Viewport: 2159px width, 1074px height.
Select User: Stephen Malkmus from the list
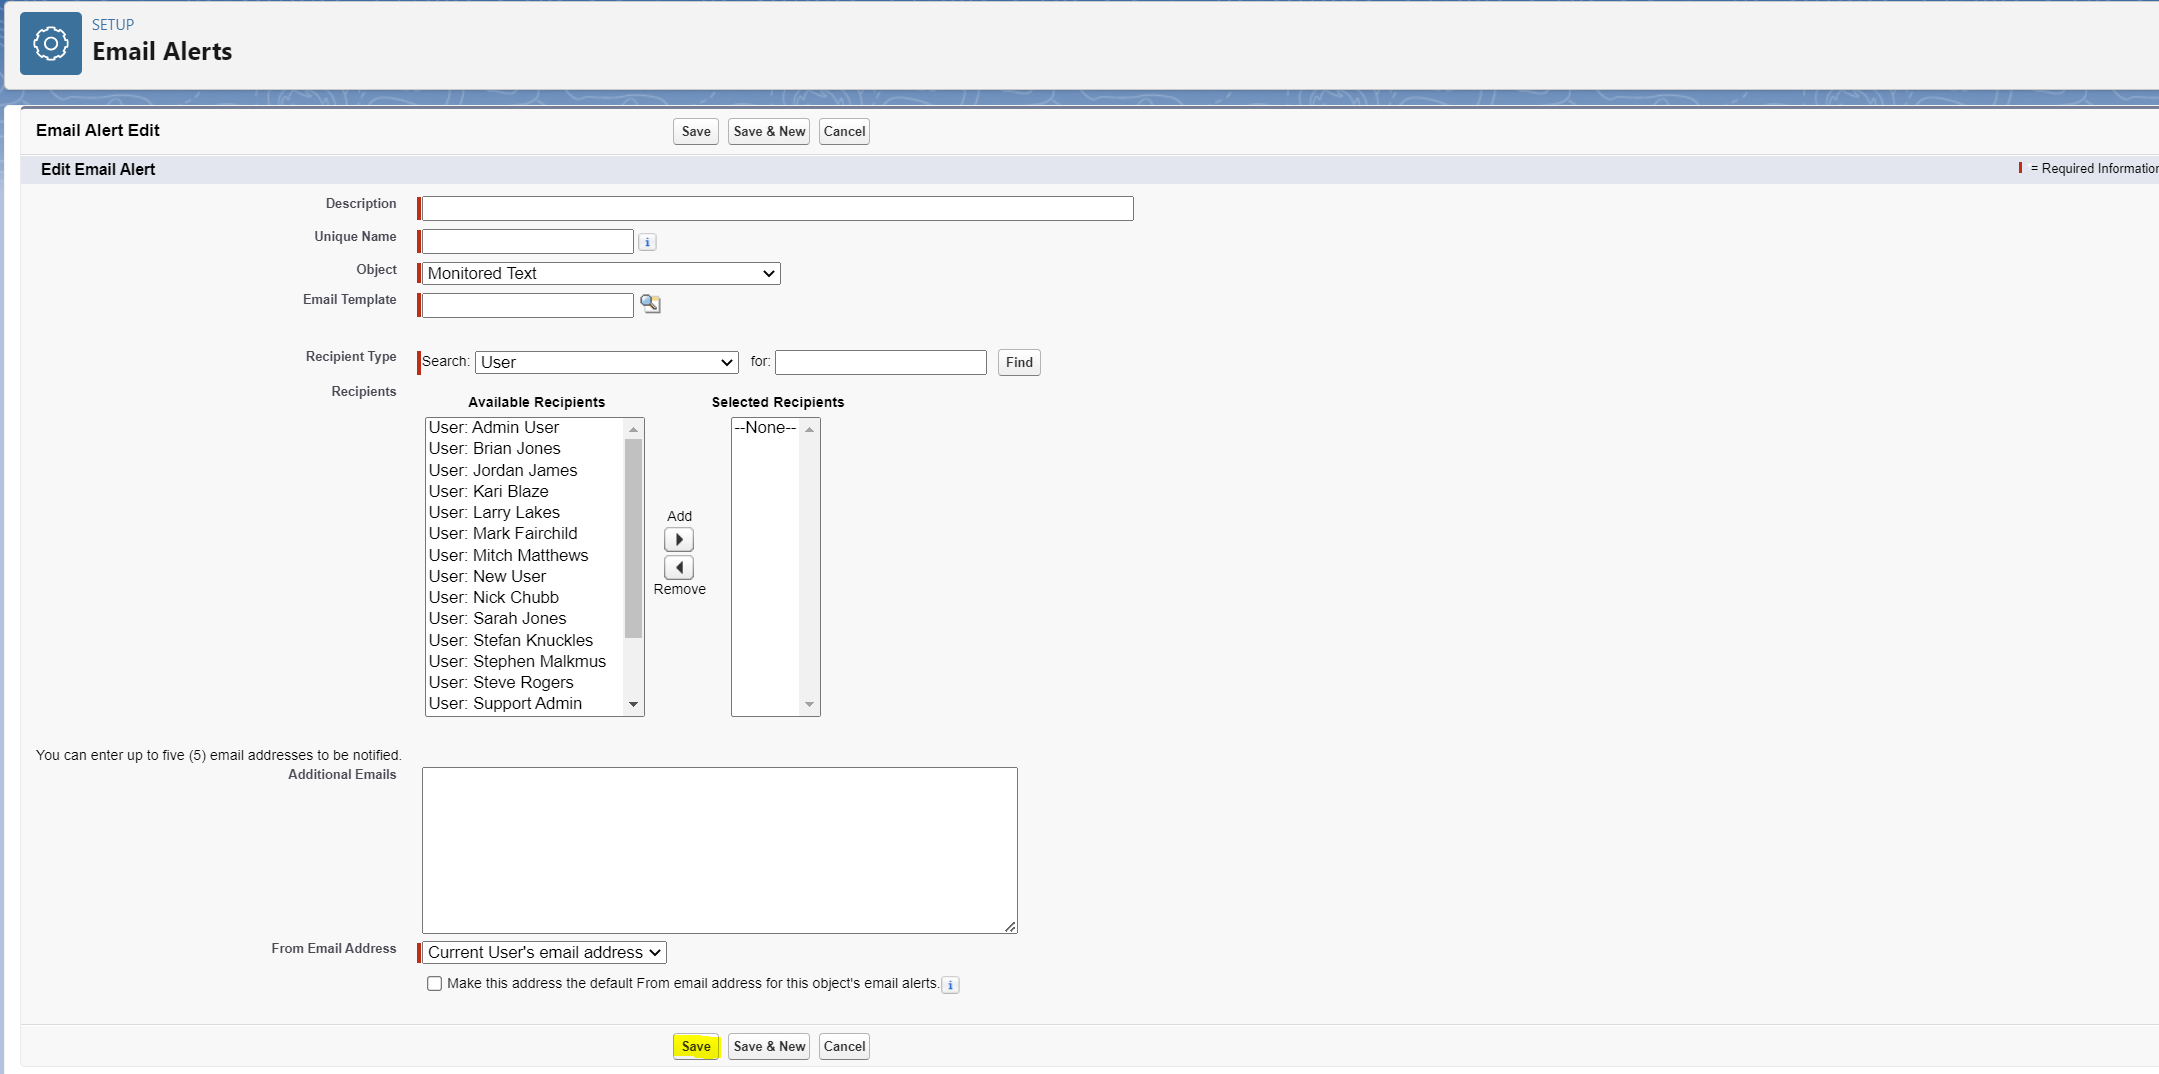(x=517, y=662)
